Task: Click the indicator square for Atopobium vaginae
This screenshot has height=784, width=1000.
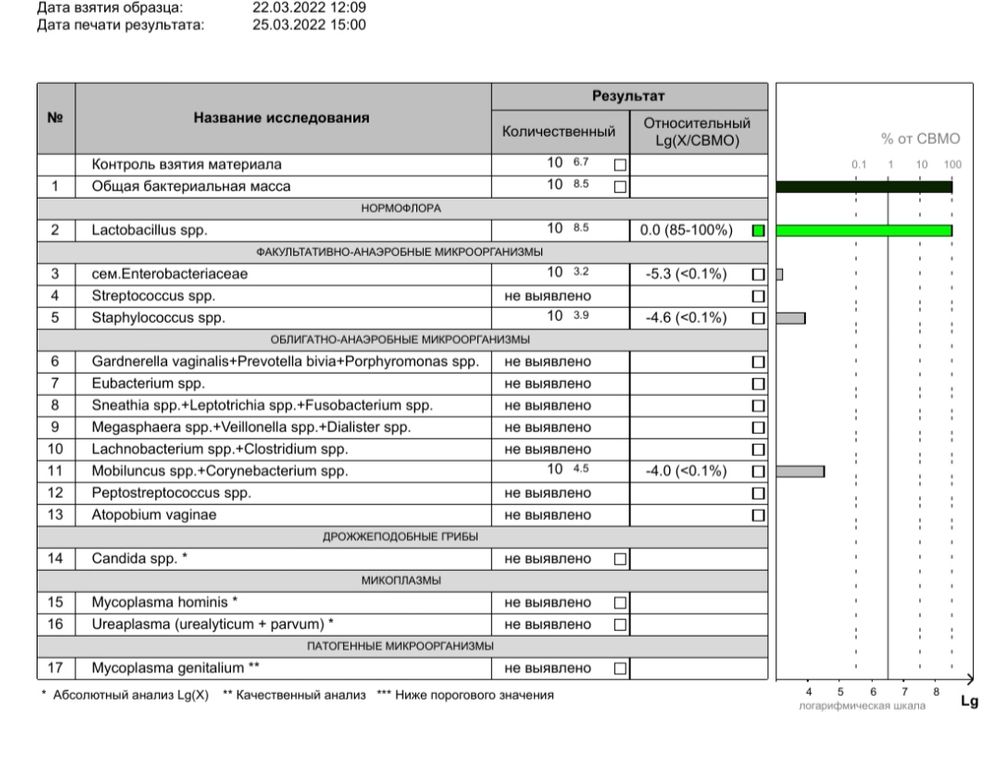Action: tap(758, 516)
